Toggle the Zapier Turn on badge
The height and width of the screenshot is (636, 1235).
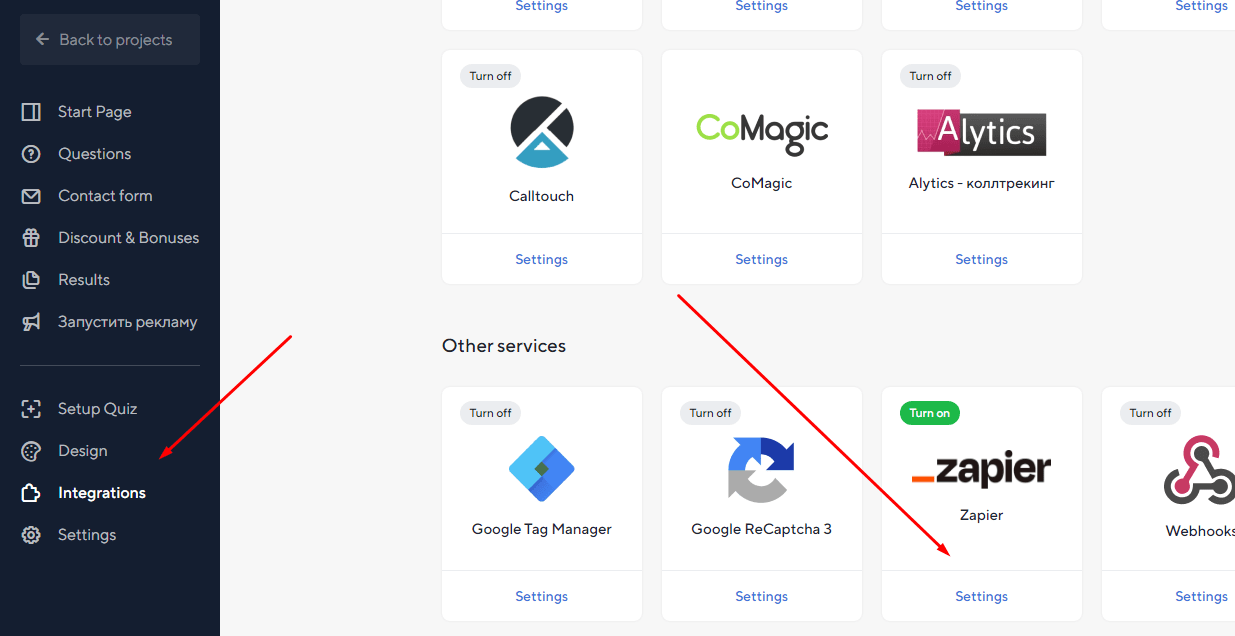(930, 413)
